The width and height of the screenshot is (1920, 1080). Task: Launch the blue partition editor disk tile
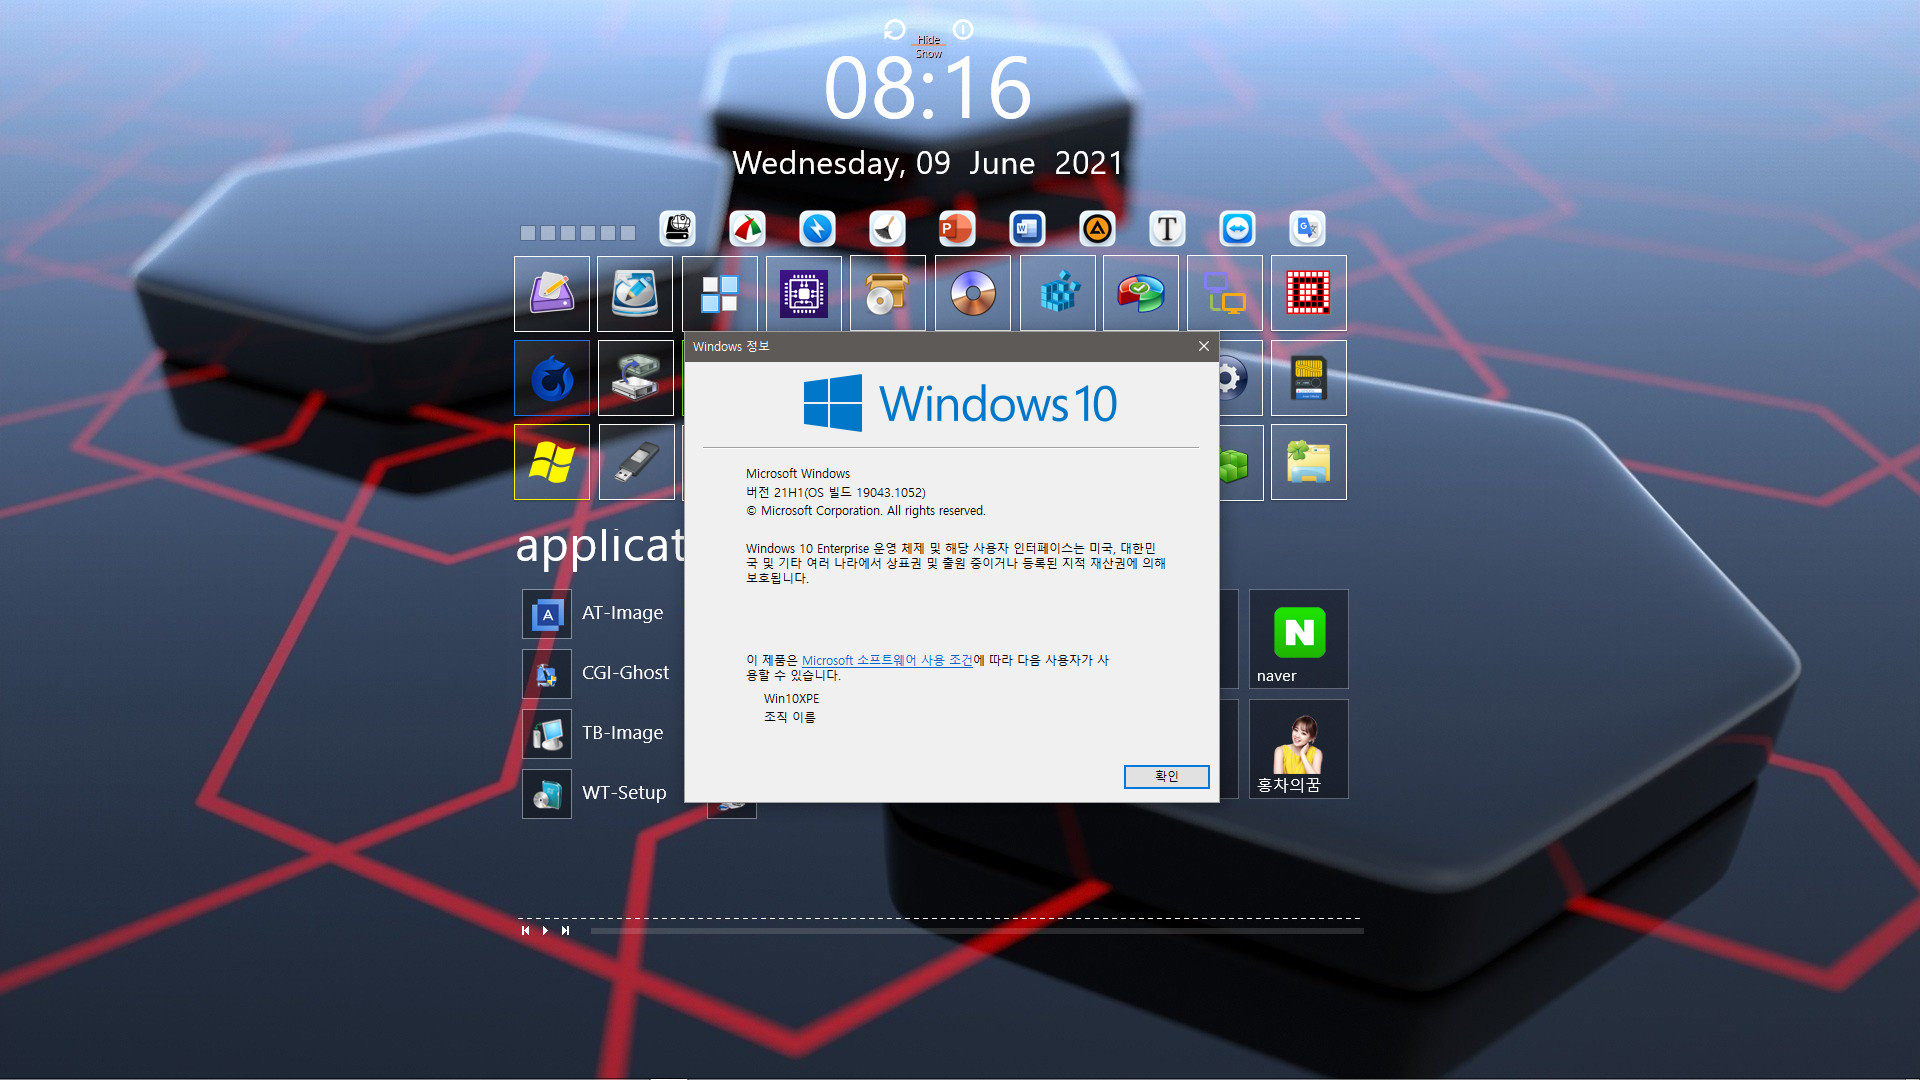635,294
